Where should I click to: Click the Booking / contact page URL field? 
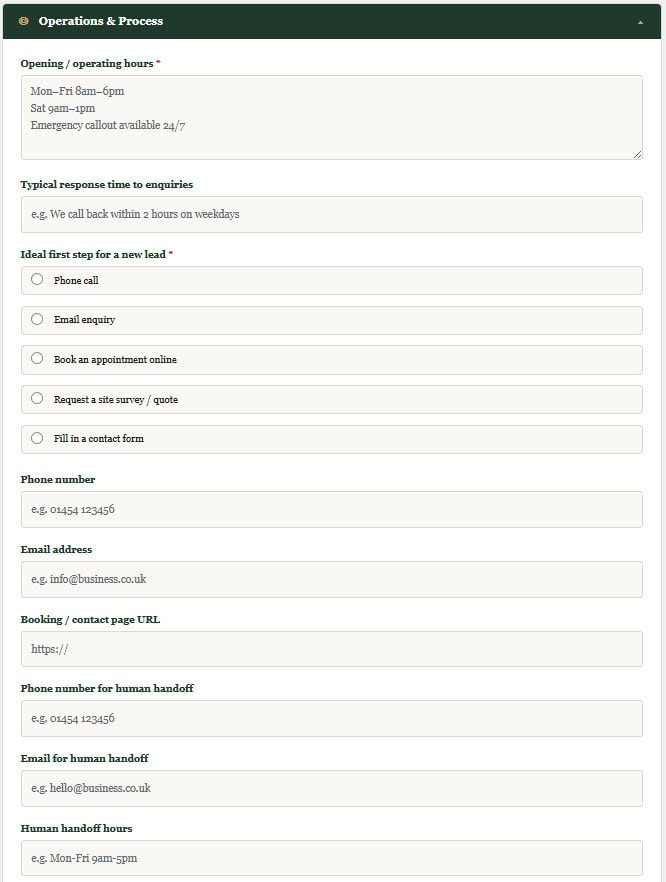pyautogui.click(x=331, y=649)
